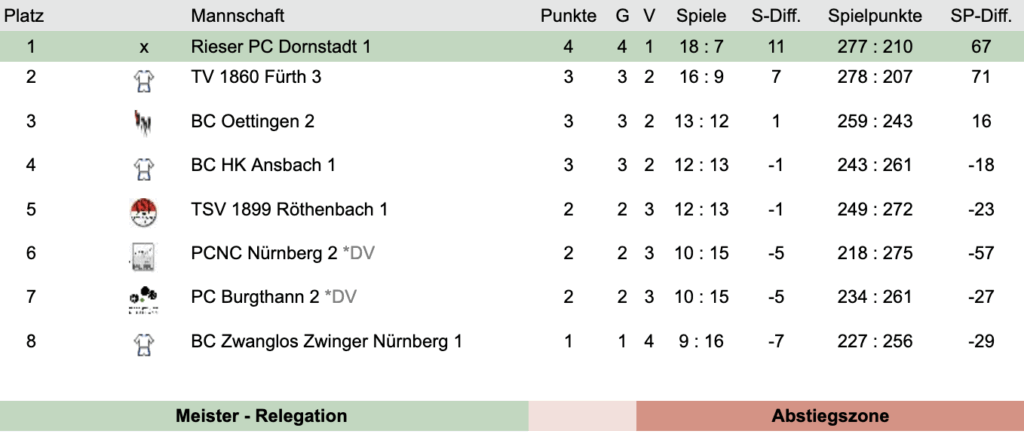This screenshot has width=1024, height=434.
Task: Open the Rieser PC Dornstadt 1 team
Action: 279,47
